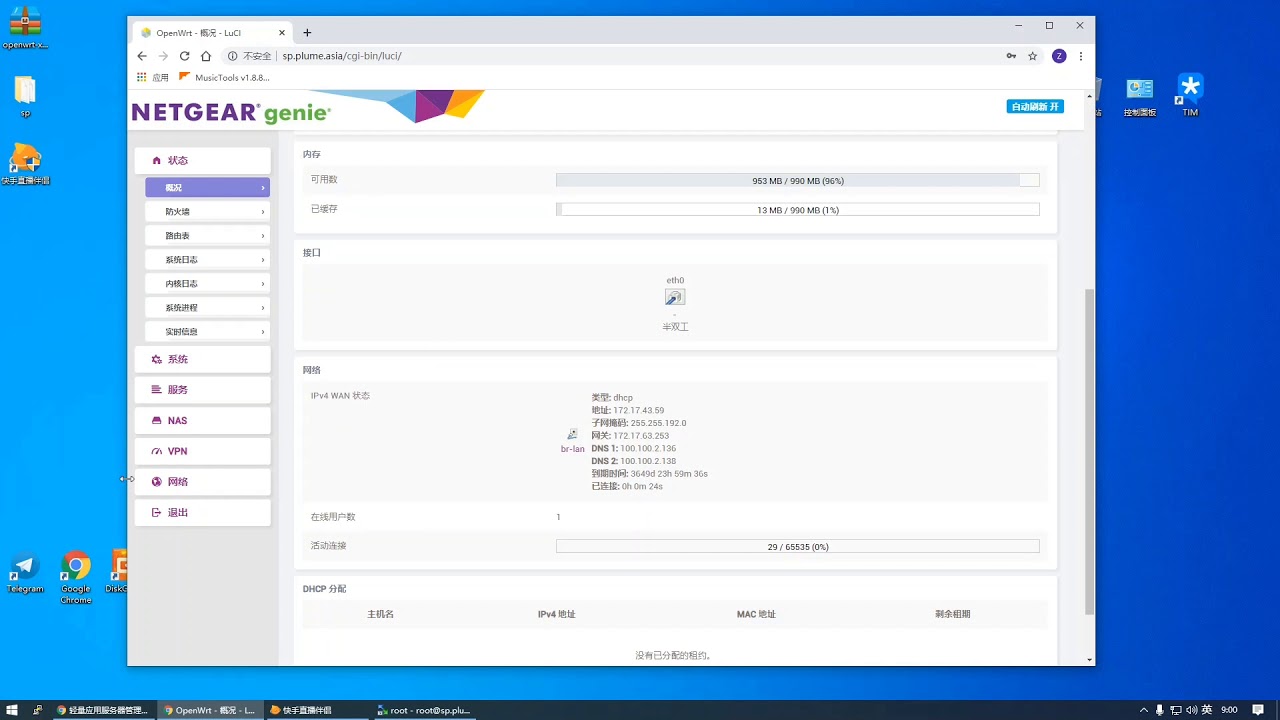Switch to root@sp.plu... terminal taskbar item

pyautogui.click(x=424, y=710)
